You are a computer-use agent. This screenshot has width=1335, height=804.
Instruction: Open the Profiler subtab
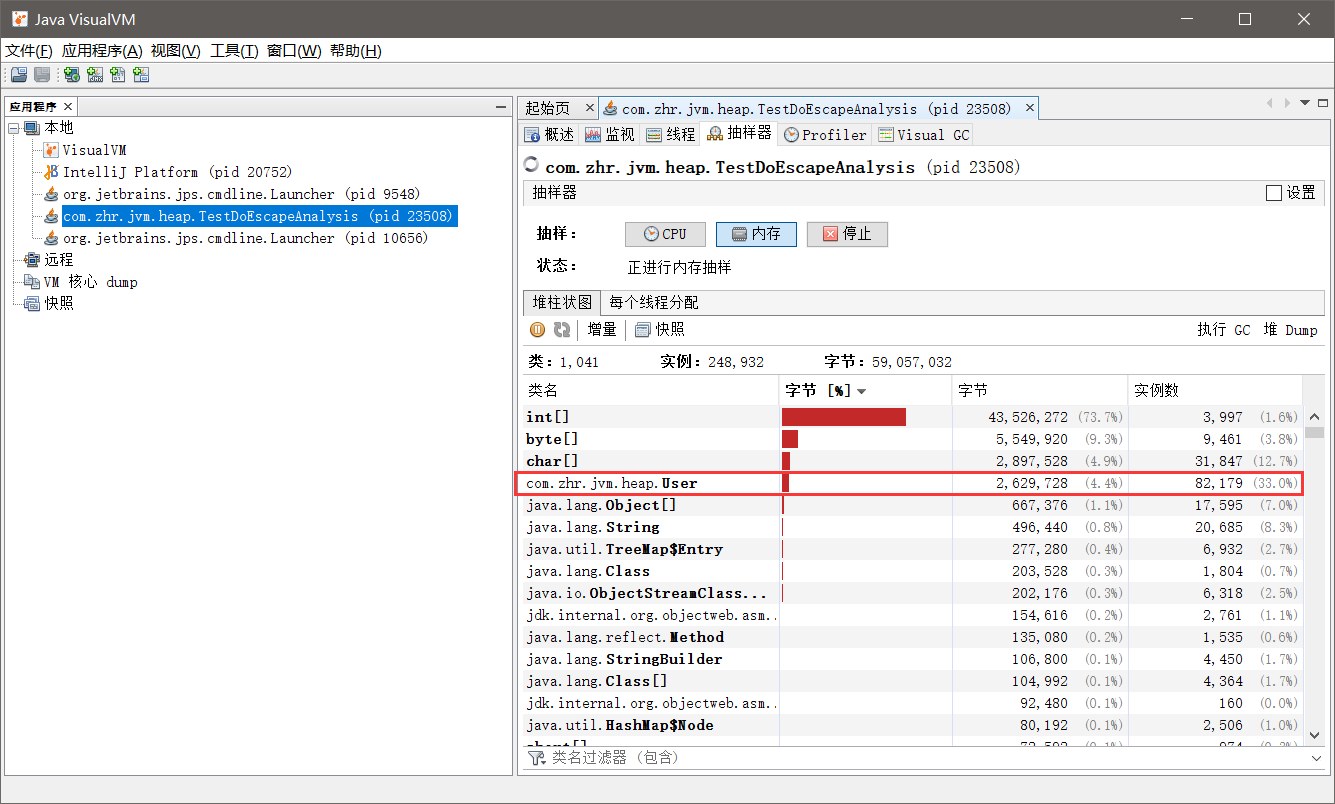click(x=825, y=134)
